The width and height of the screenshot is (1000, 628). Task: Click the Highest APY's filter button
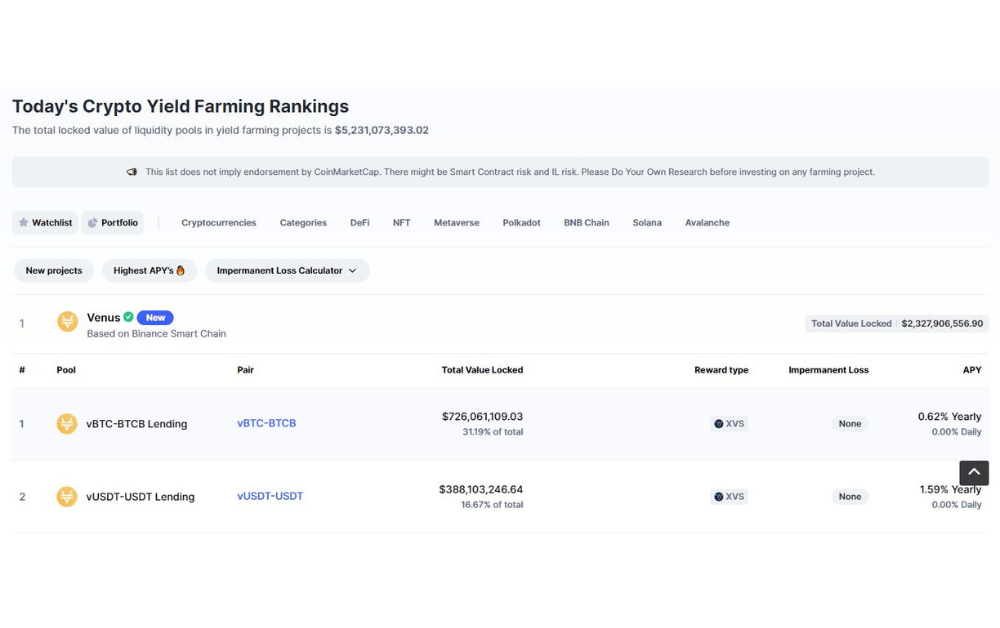[149, 270]
